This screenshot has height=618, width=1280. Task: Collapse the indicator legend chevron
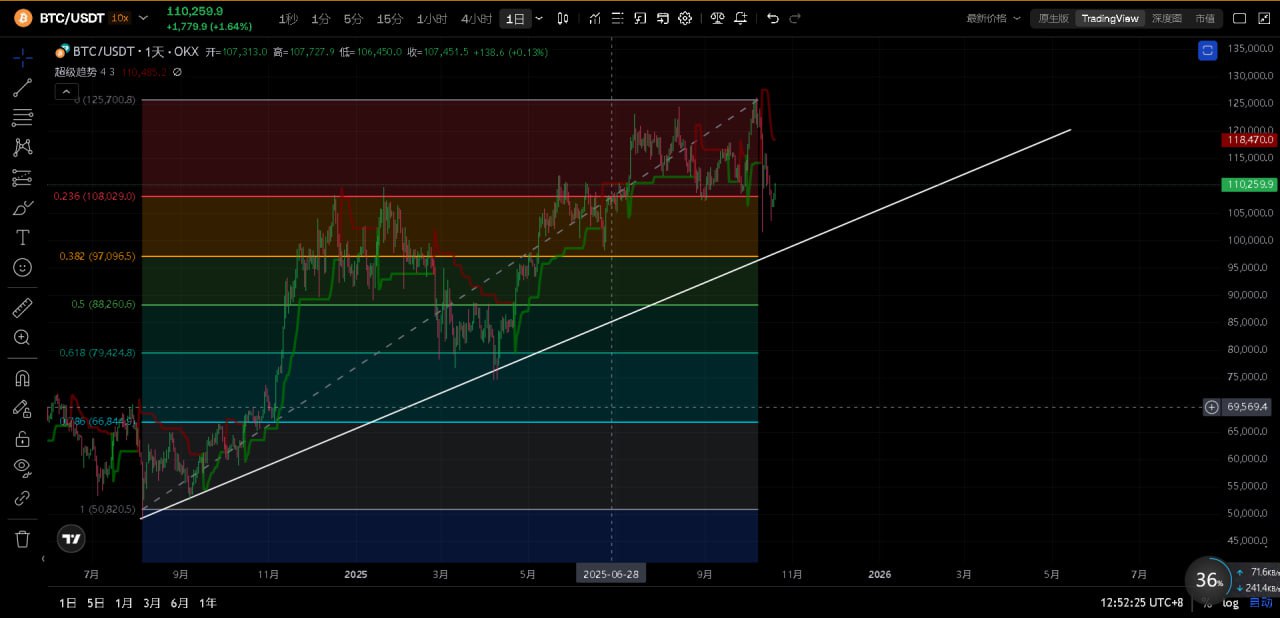(x=66, y=92)
